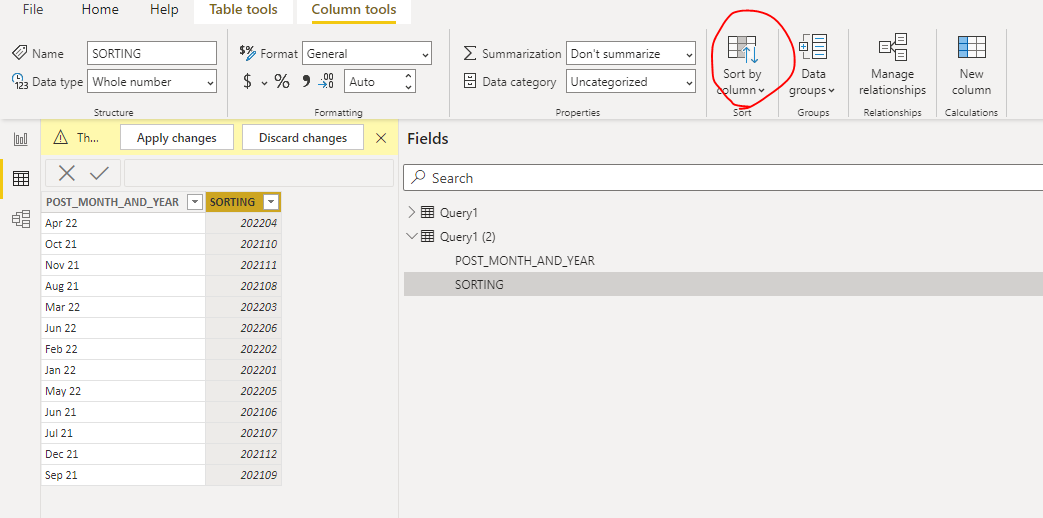
Task: Open the File menu
Action: click(x=33, y=10)
